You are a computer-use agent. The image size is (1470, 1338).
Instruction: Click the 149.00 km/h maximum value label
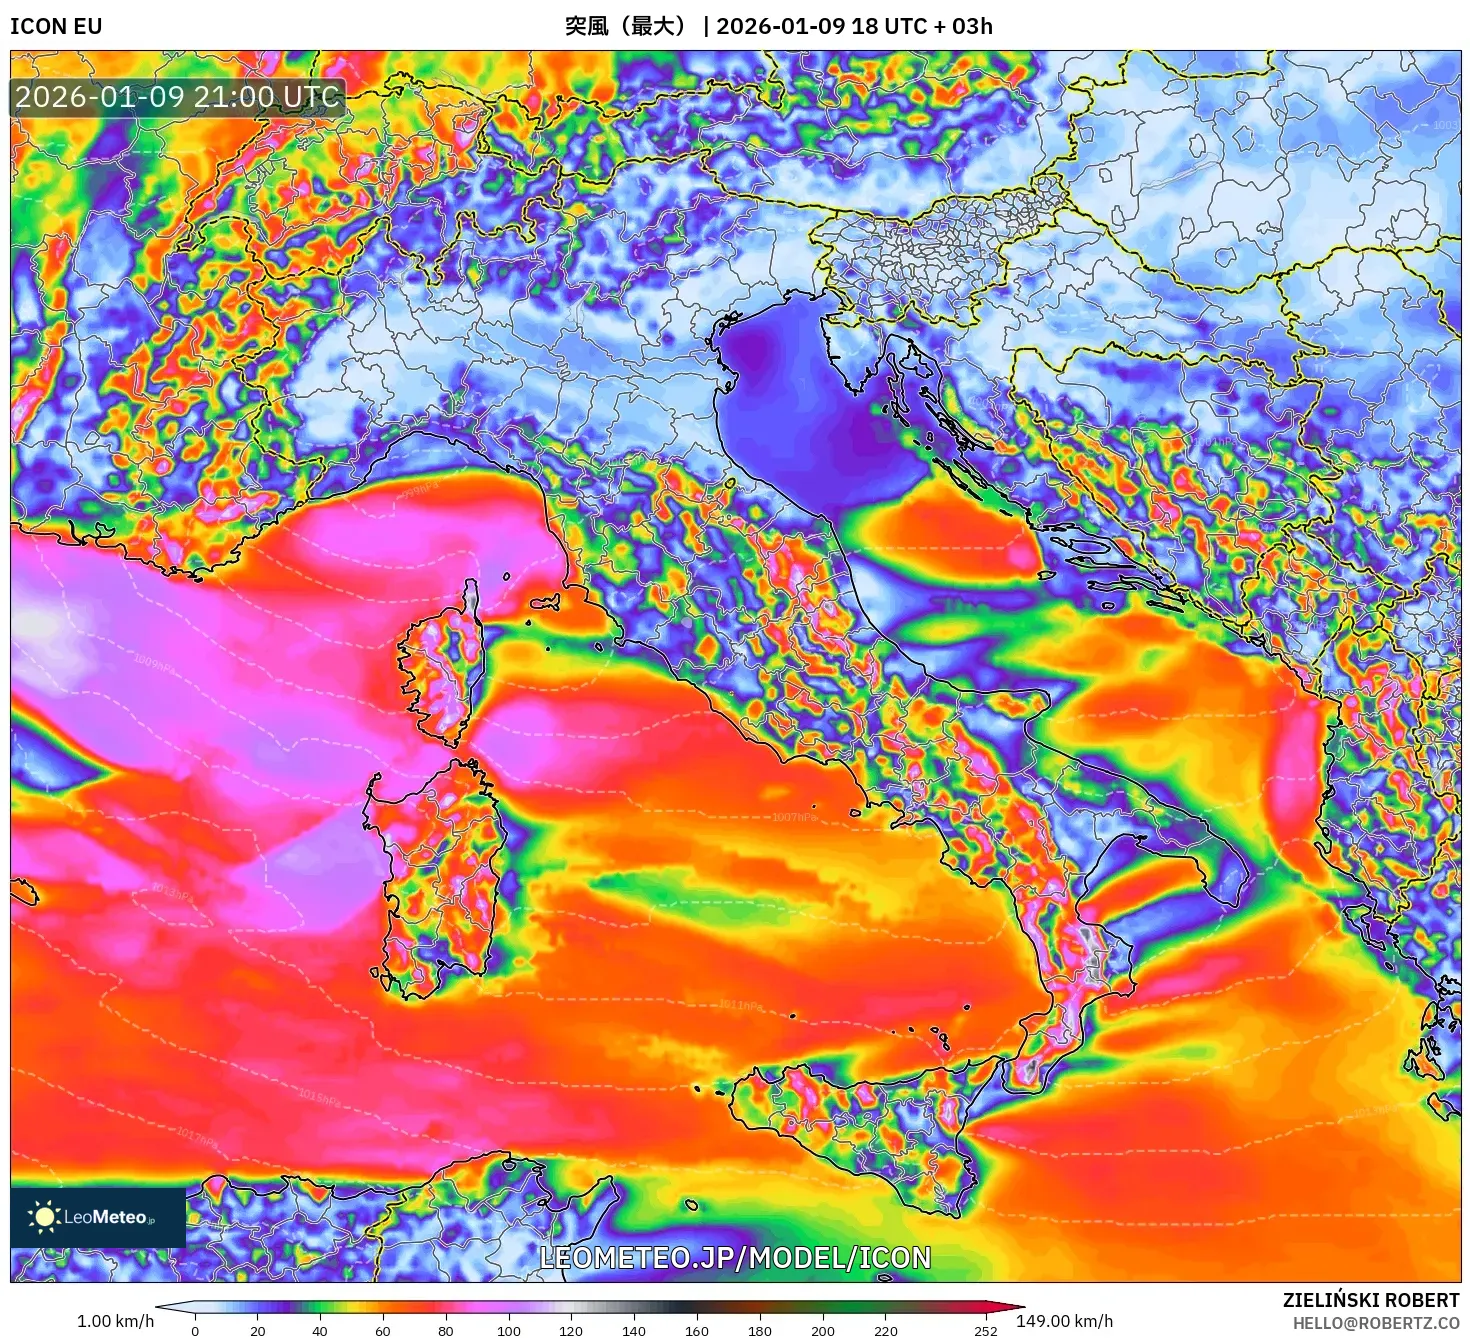1064,1321
